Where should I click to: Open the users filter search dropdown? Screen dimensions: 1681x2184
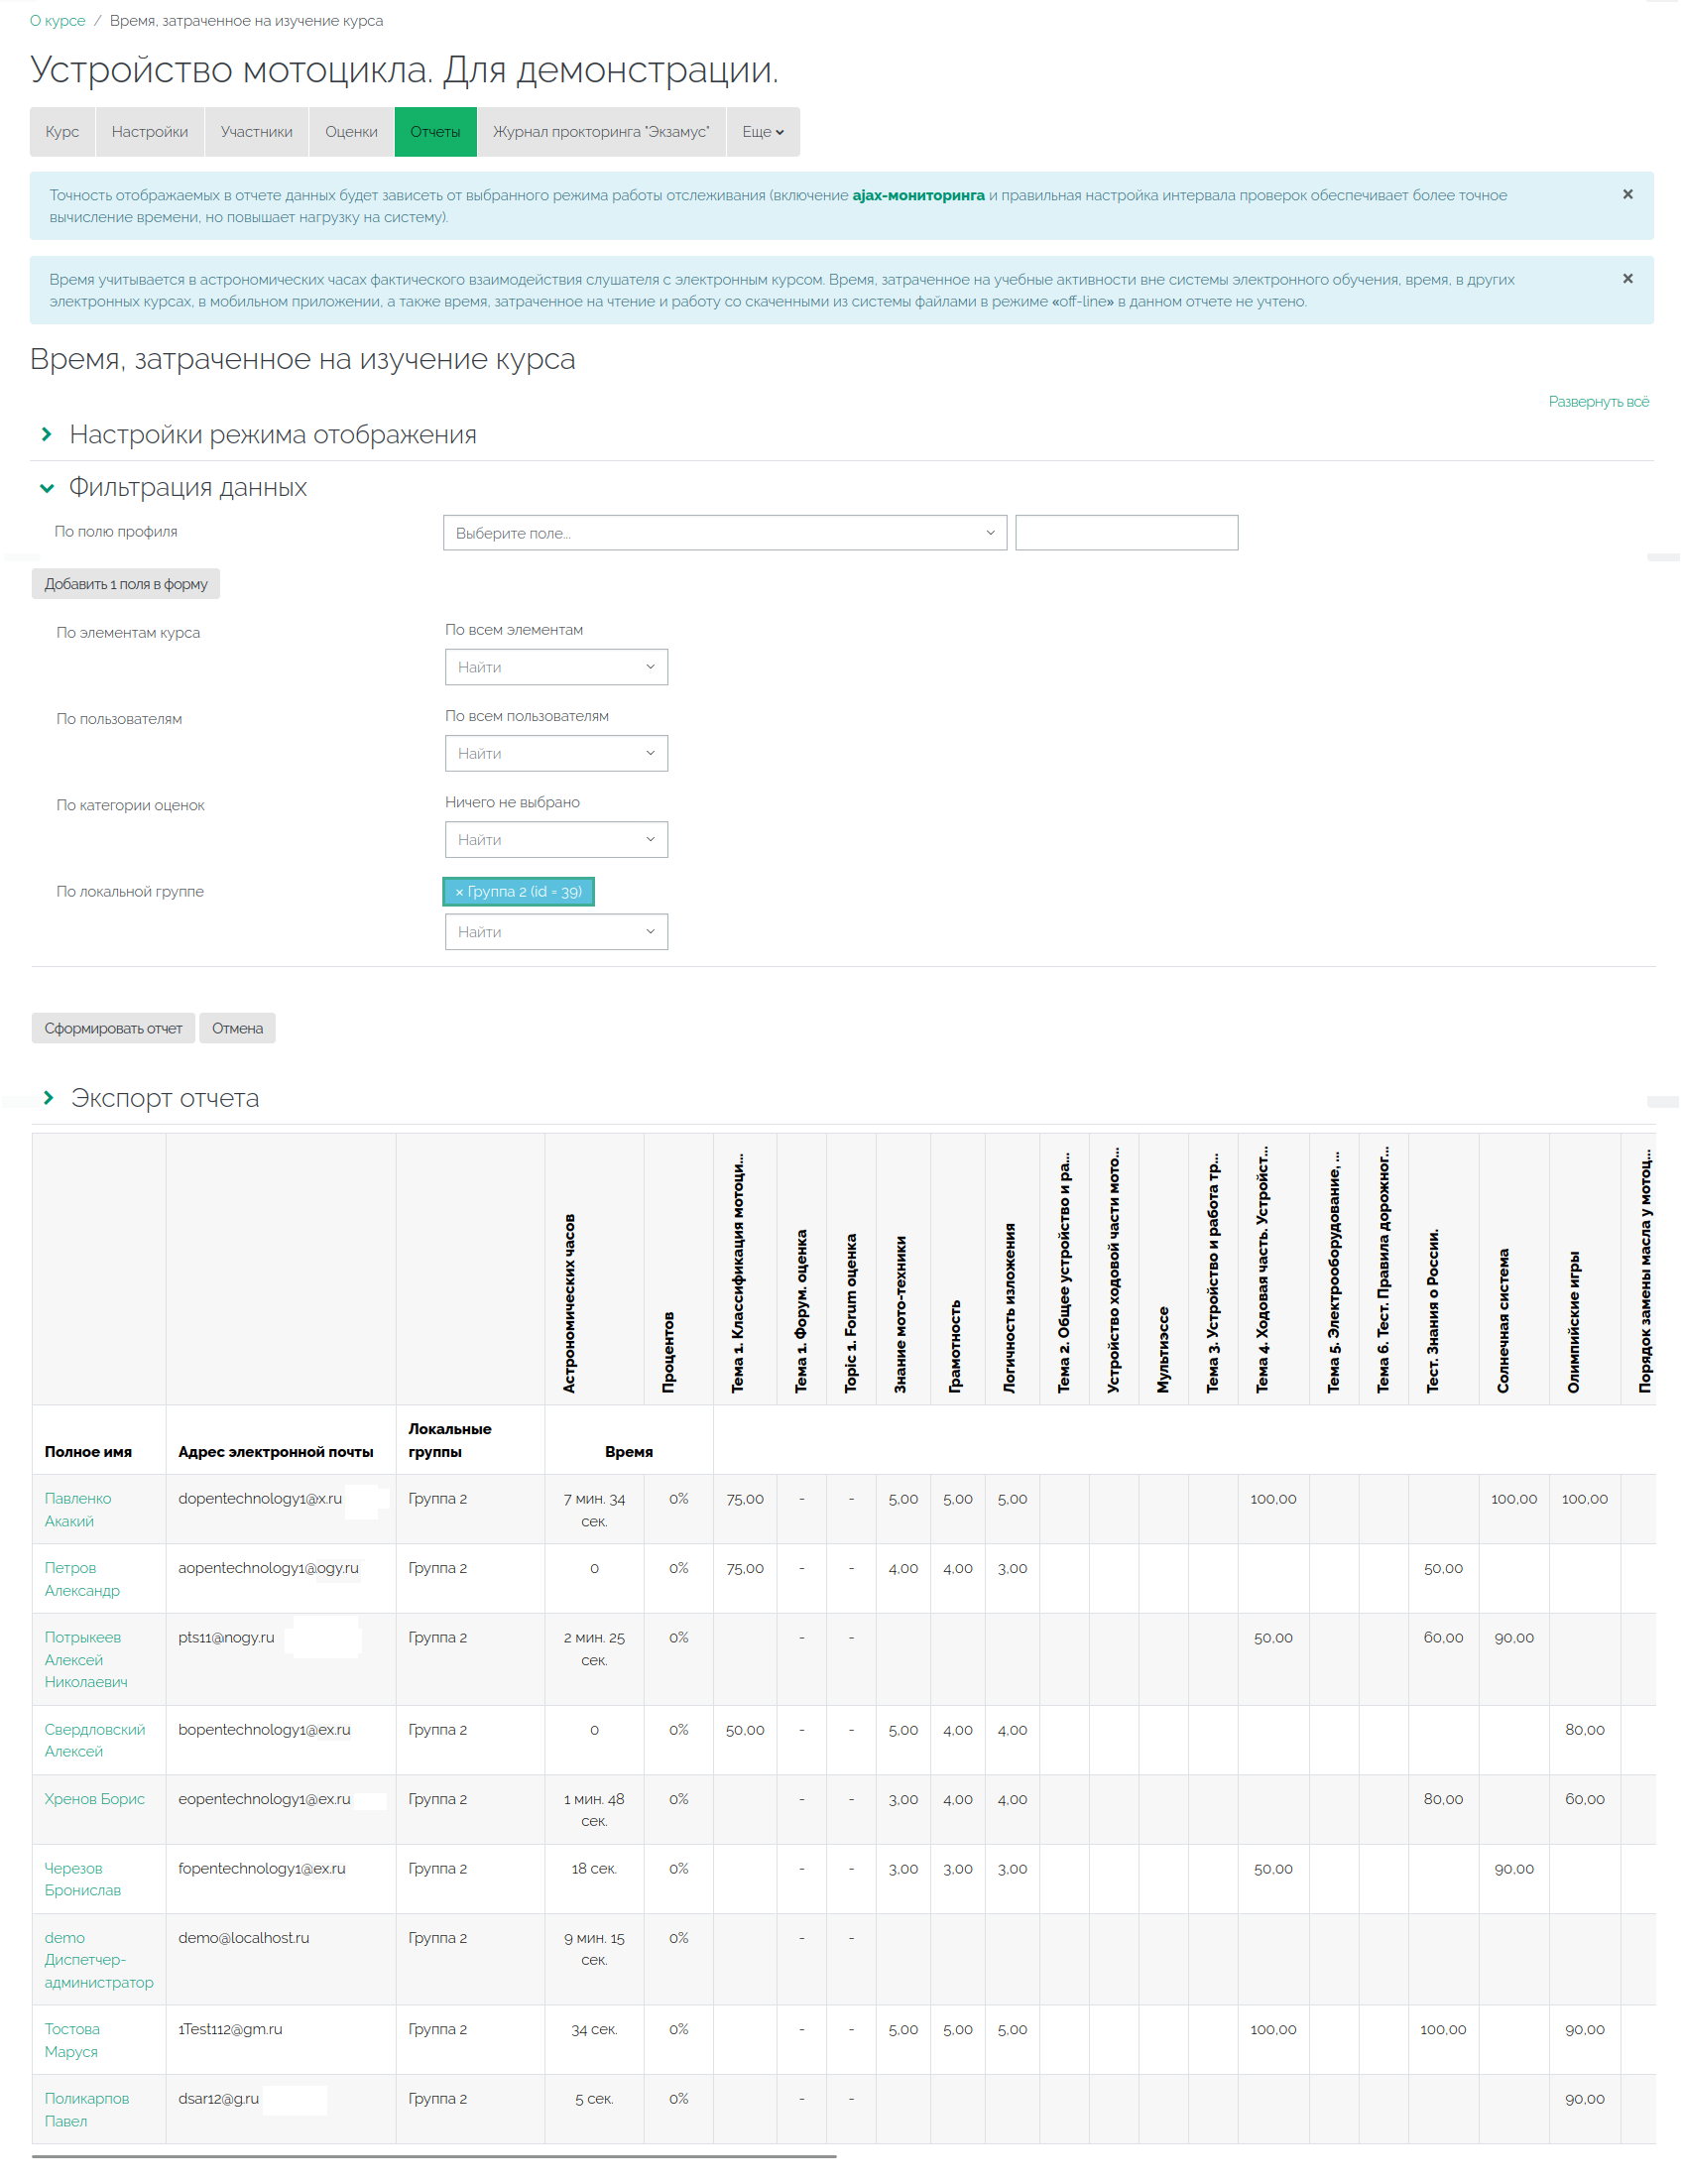(x=556, y=753)
